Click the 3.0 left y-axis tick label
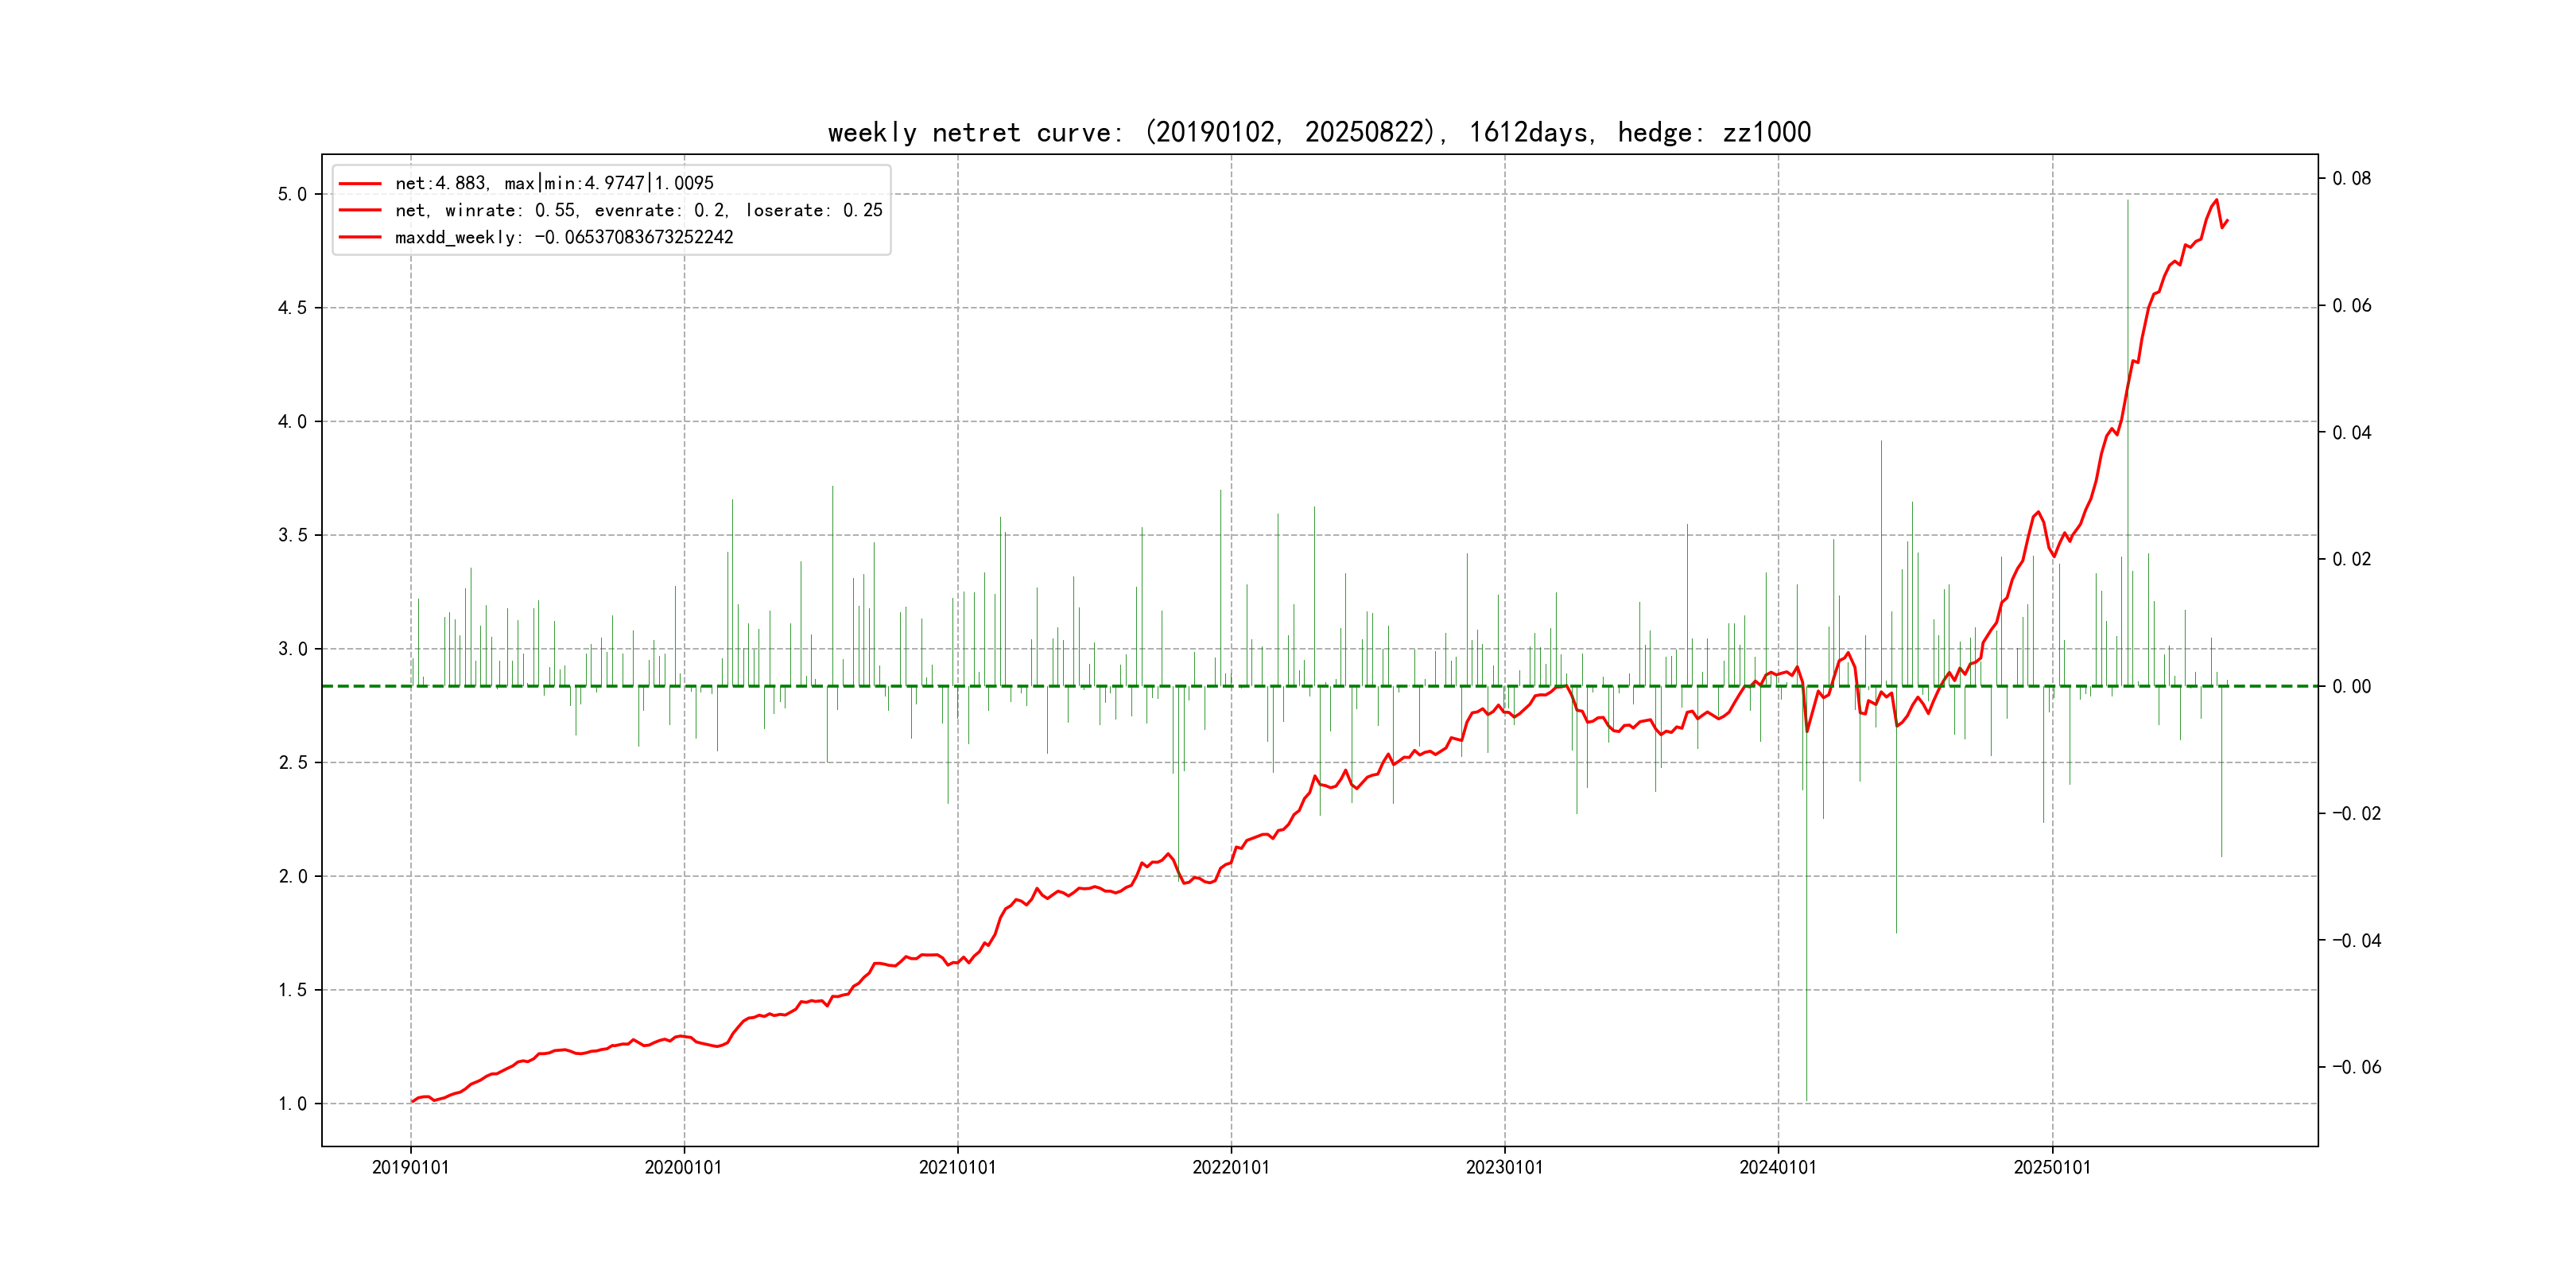 [x=292, y=649]
